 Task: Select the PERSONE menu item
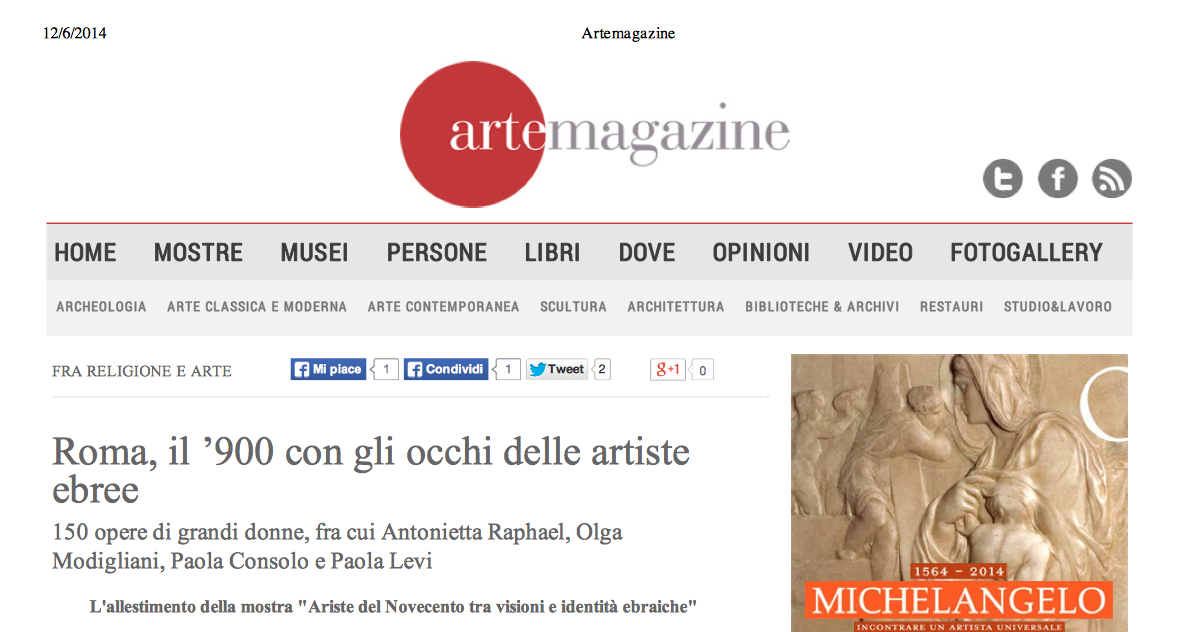[436, 252]
